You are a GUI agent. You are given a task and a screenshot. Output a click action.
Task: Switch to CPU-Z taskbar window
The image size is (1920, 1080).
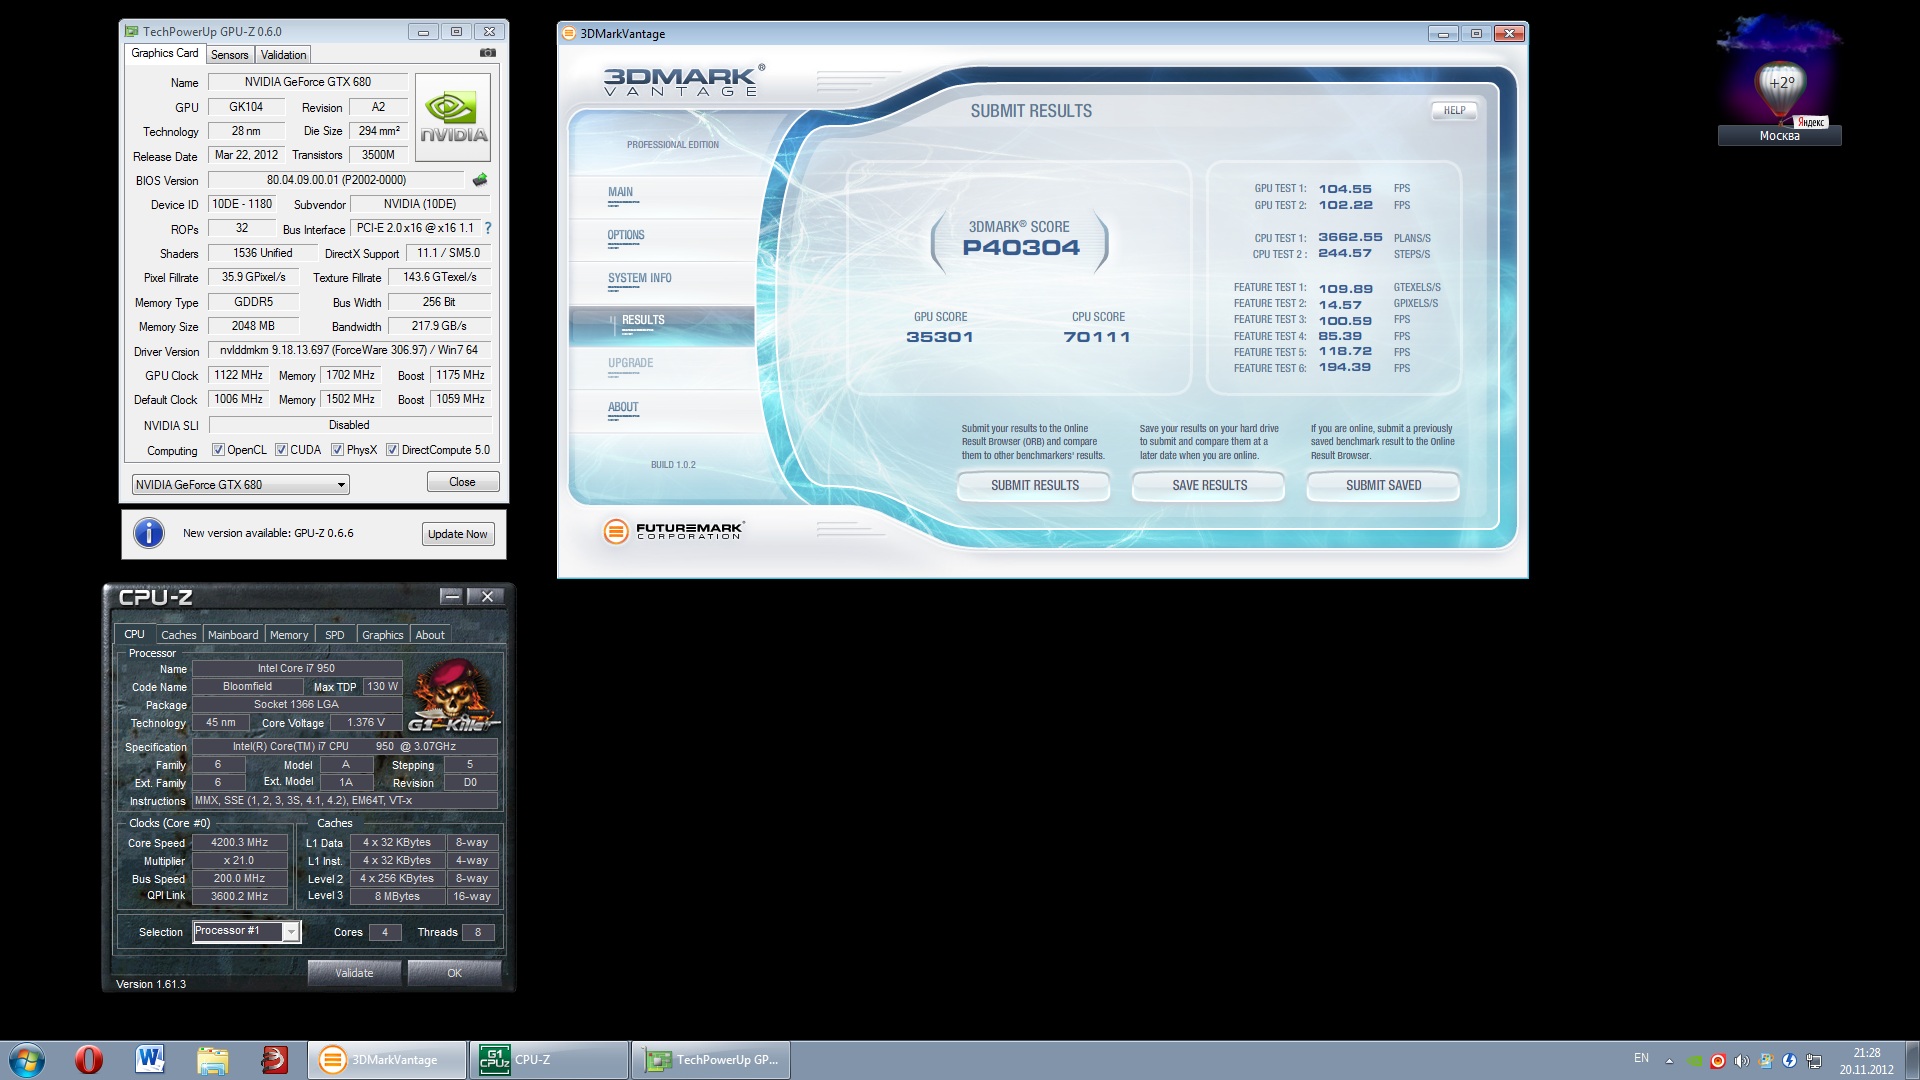[549, 1060]
